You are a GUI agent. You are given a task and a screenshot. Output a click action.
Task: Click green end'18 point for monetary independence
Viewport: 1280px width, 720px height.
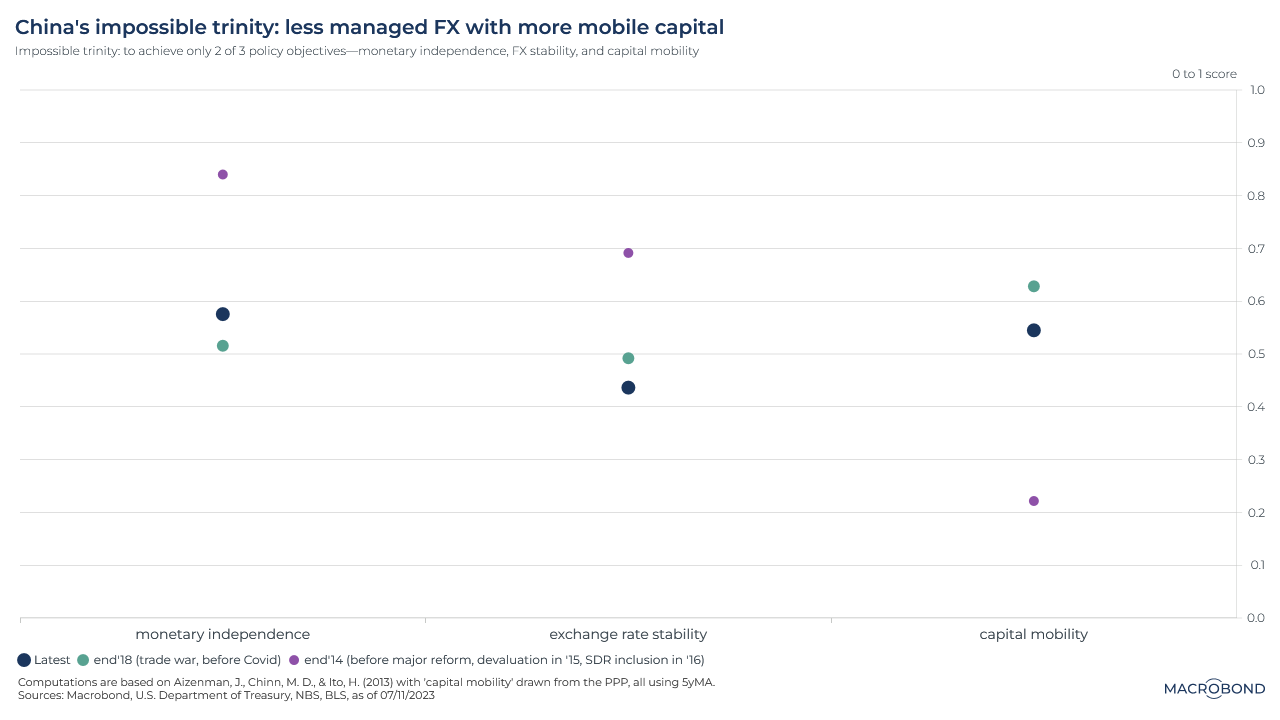click(223, 346)
